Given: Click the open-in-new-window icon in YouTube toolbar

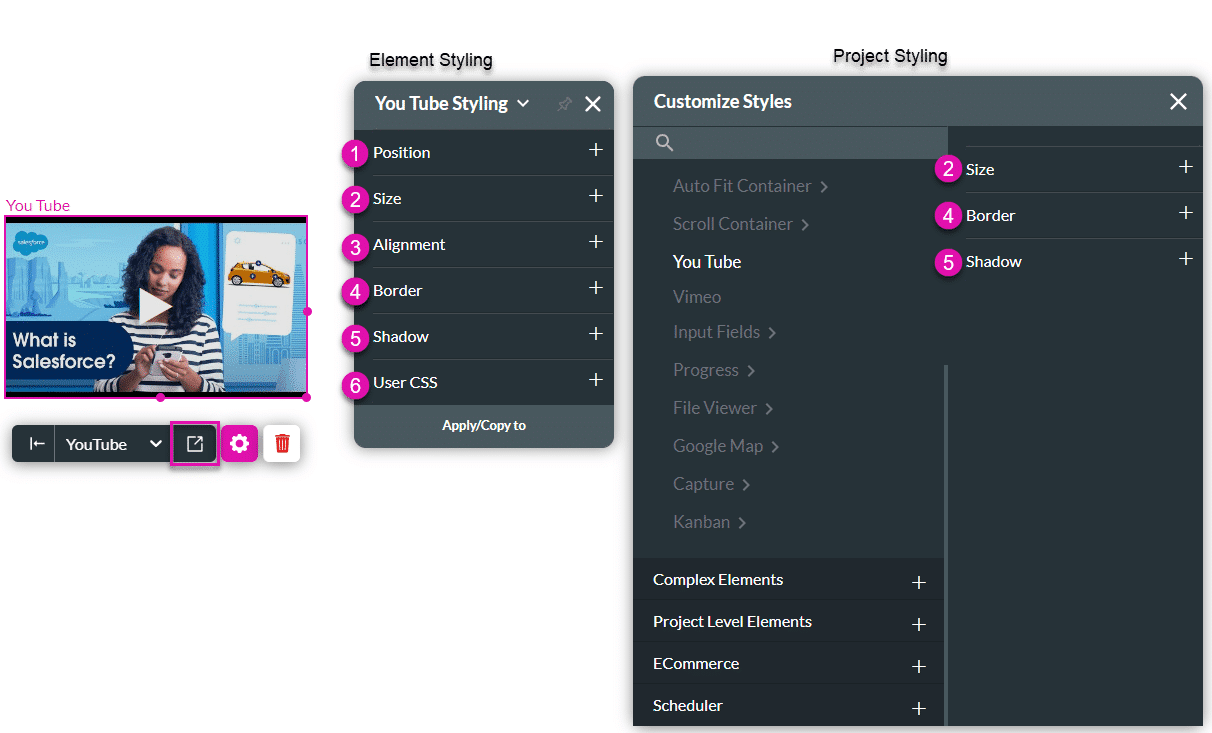Looking at the screenshot, I should click(195, 444).
